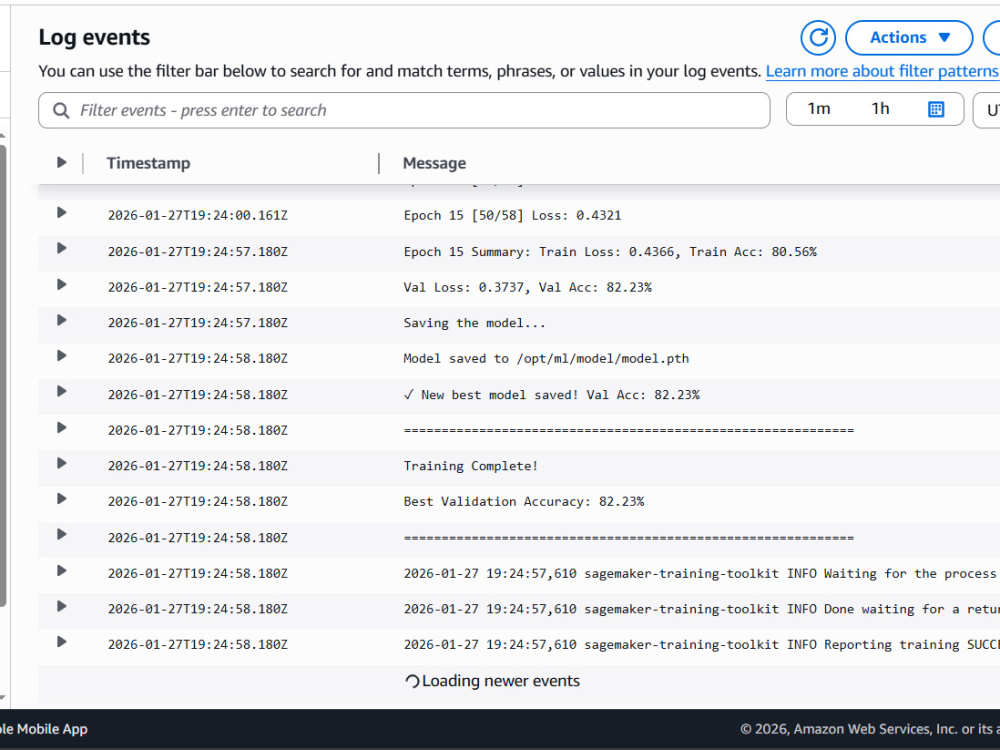Image resolution: width=1000 pixels, height=750 pixels.
Task: Expand all rows via header arrow
Action: coord(61,163)
